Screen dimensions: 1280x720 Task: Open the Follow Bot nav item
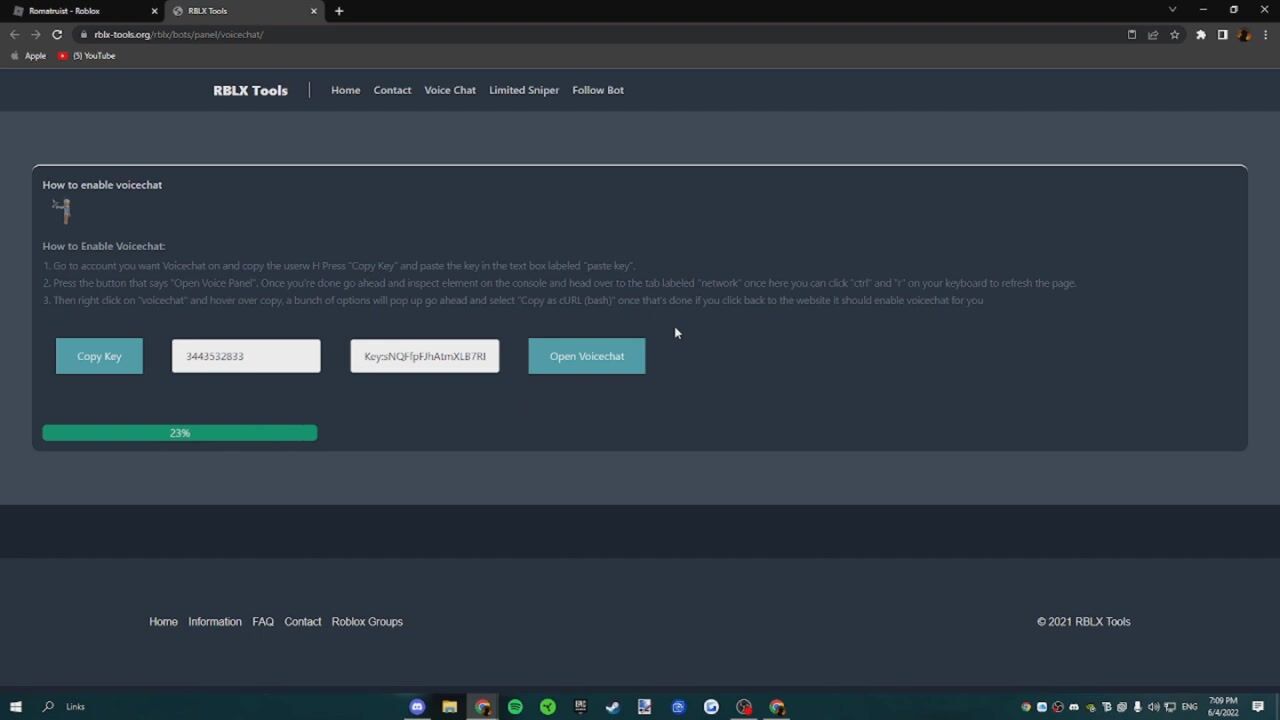[x=598, y=90]
